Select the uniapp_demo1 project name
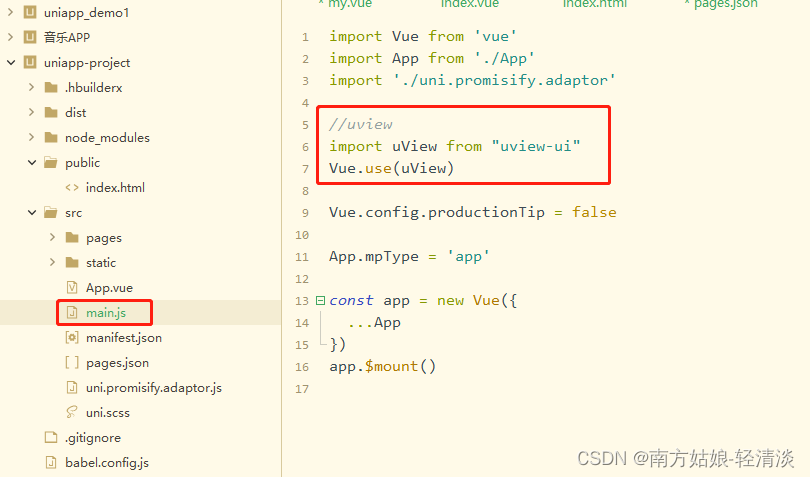Image resolution: width=810 pixels, height=477 pixels. click(87, 12)
